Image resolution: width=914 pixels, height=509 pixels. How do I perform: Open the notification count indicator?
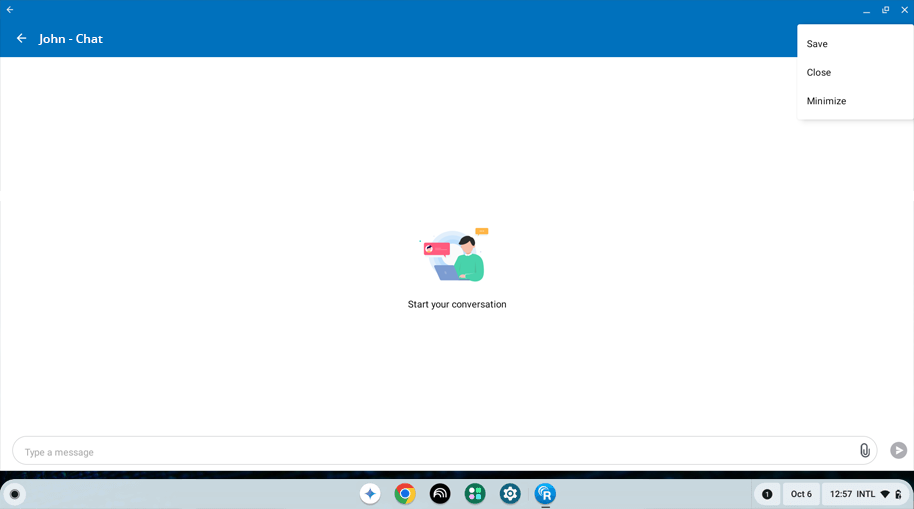(767, 494)
